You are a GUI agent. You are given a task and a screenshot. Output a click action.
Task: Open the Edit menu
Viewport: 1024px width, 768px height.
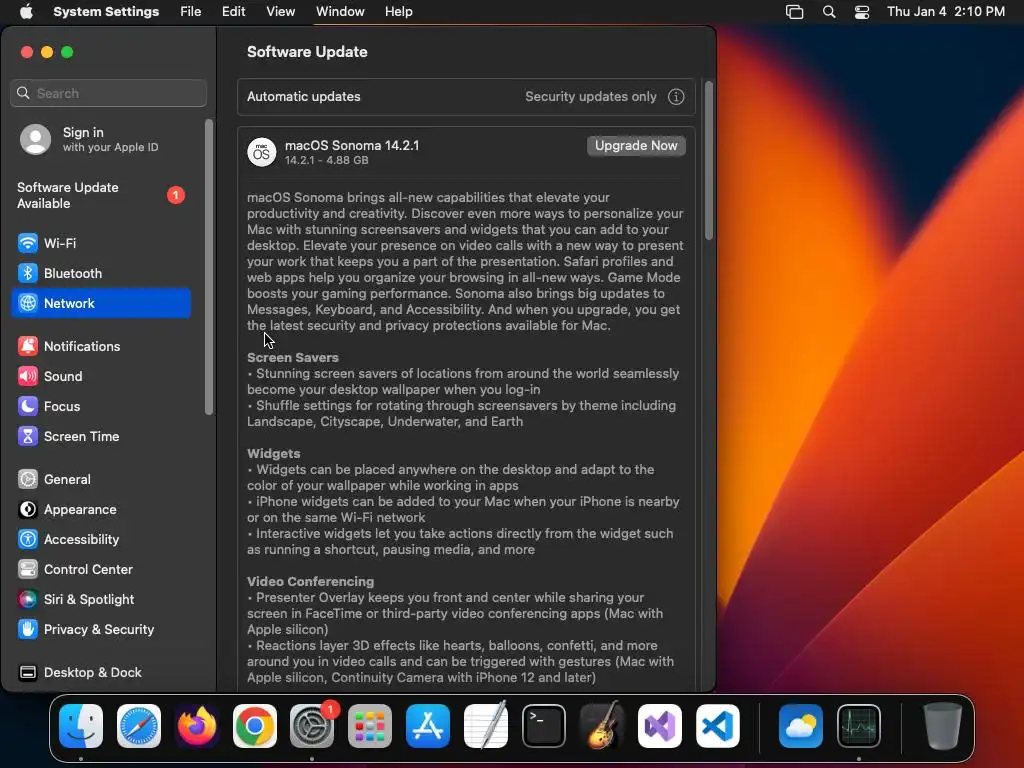(233, 12)
